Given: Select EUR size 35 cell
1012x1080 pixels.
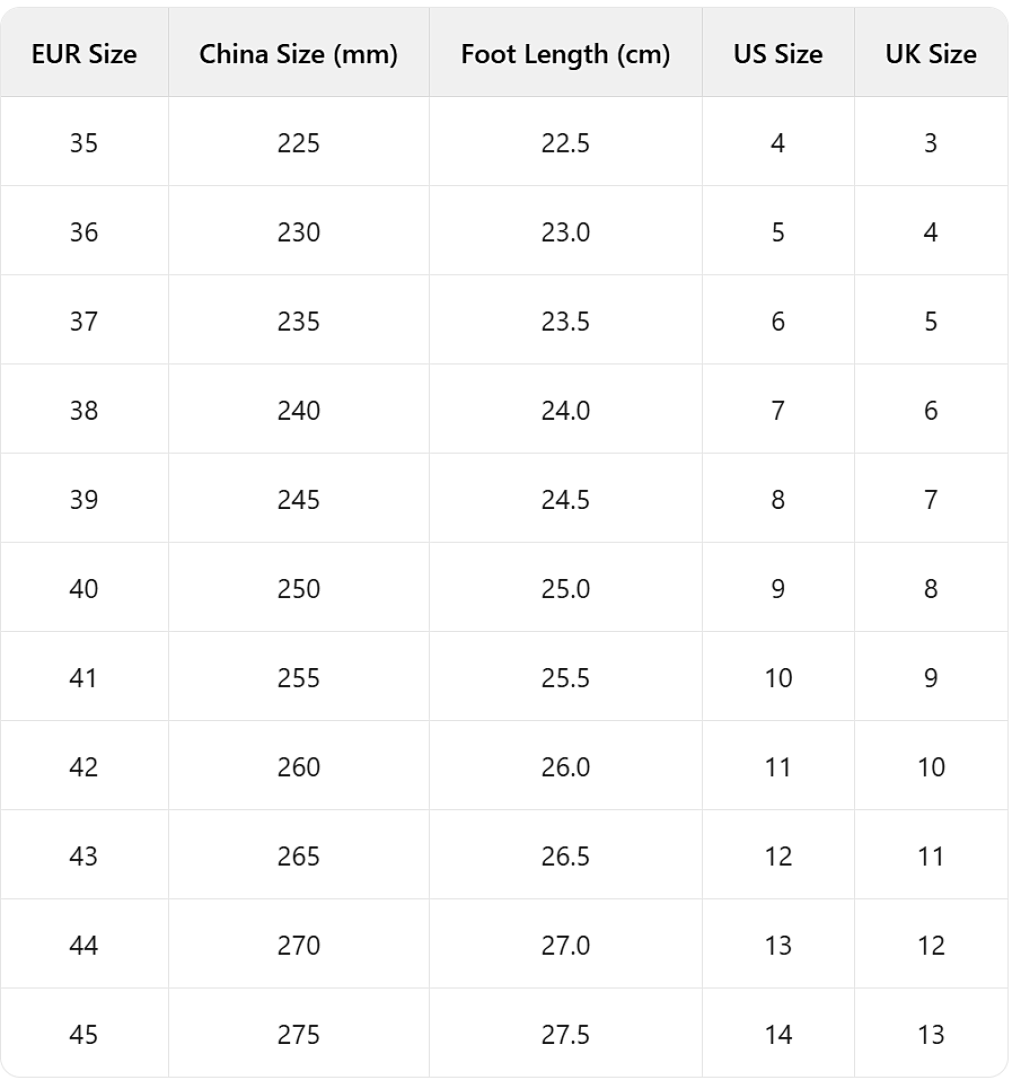Looking at the screenshot, I should [x=84, y=143].
